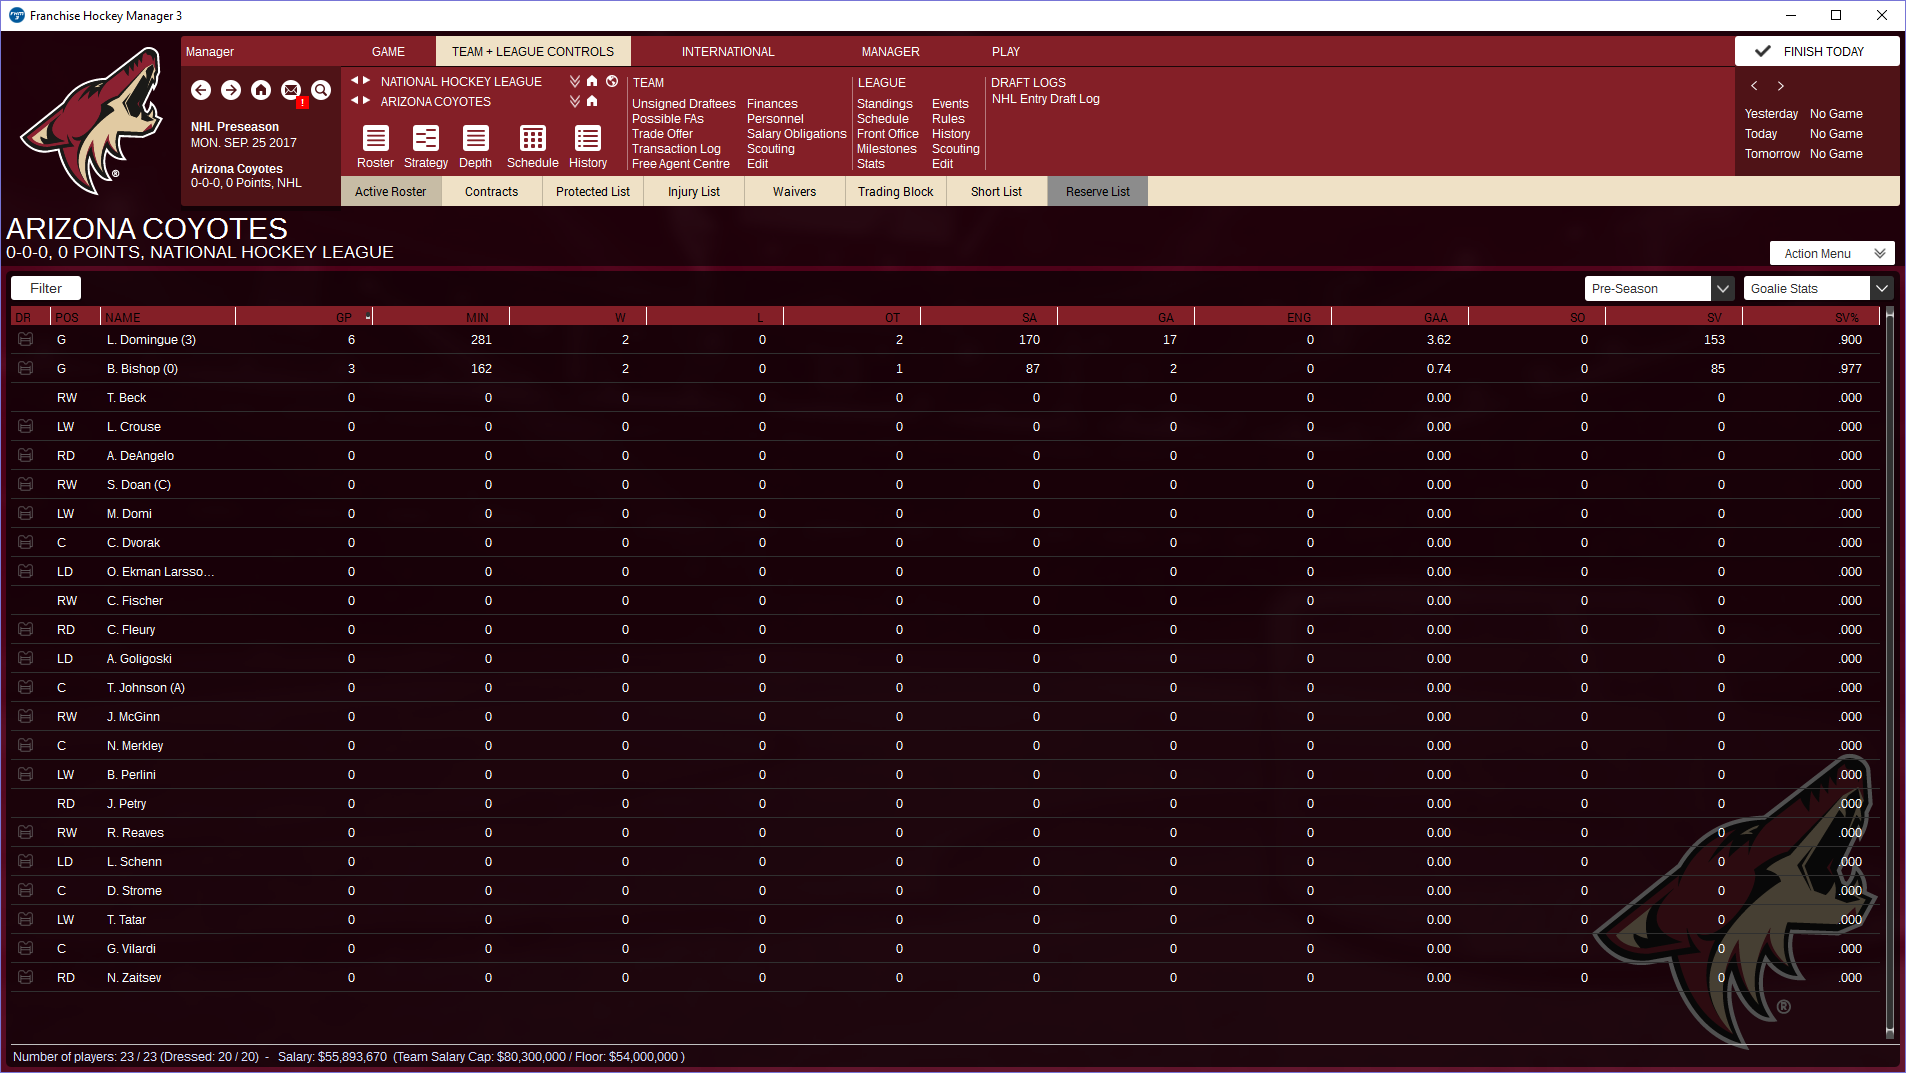Open the Goalie Stats dropdown

point(1818,289)
